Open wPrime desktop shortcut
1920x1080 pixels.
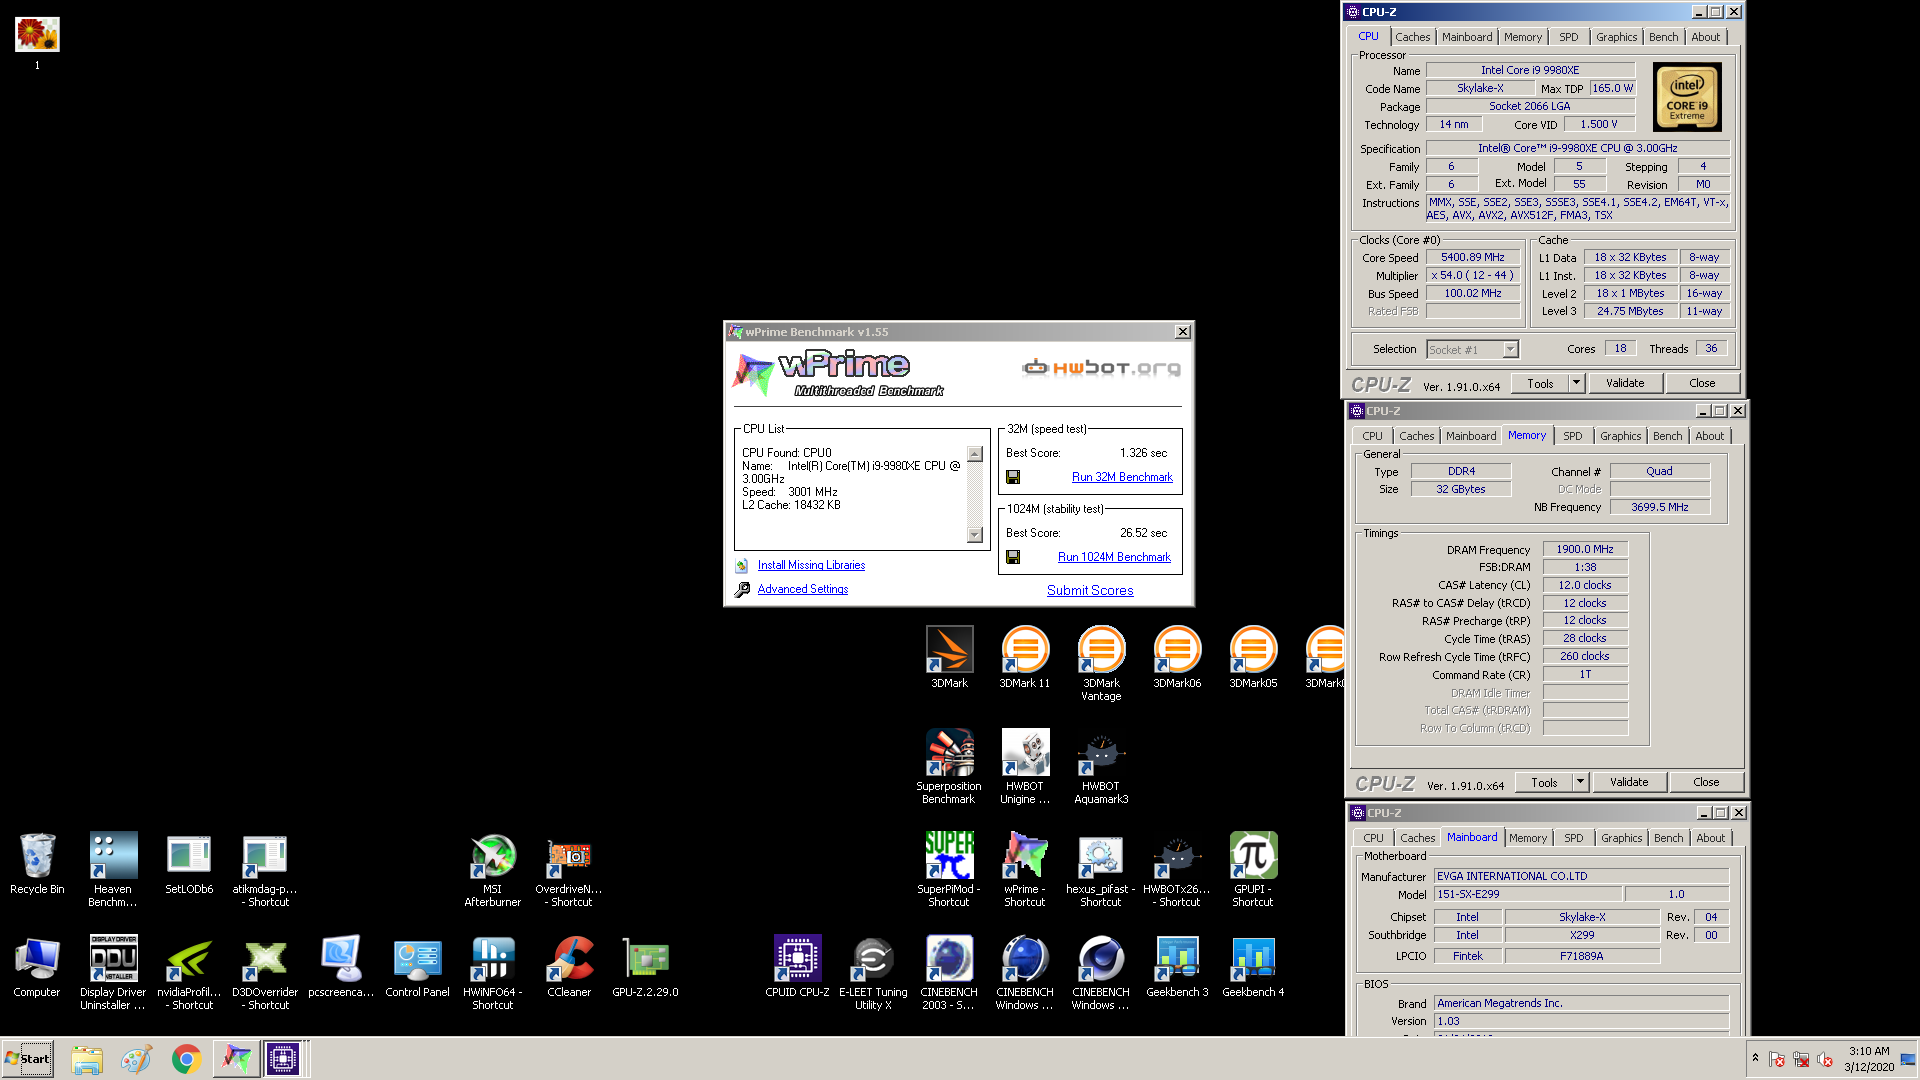(x=1025, y=869)
